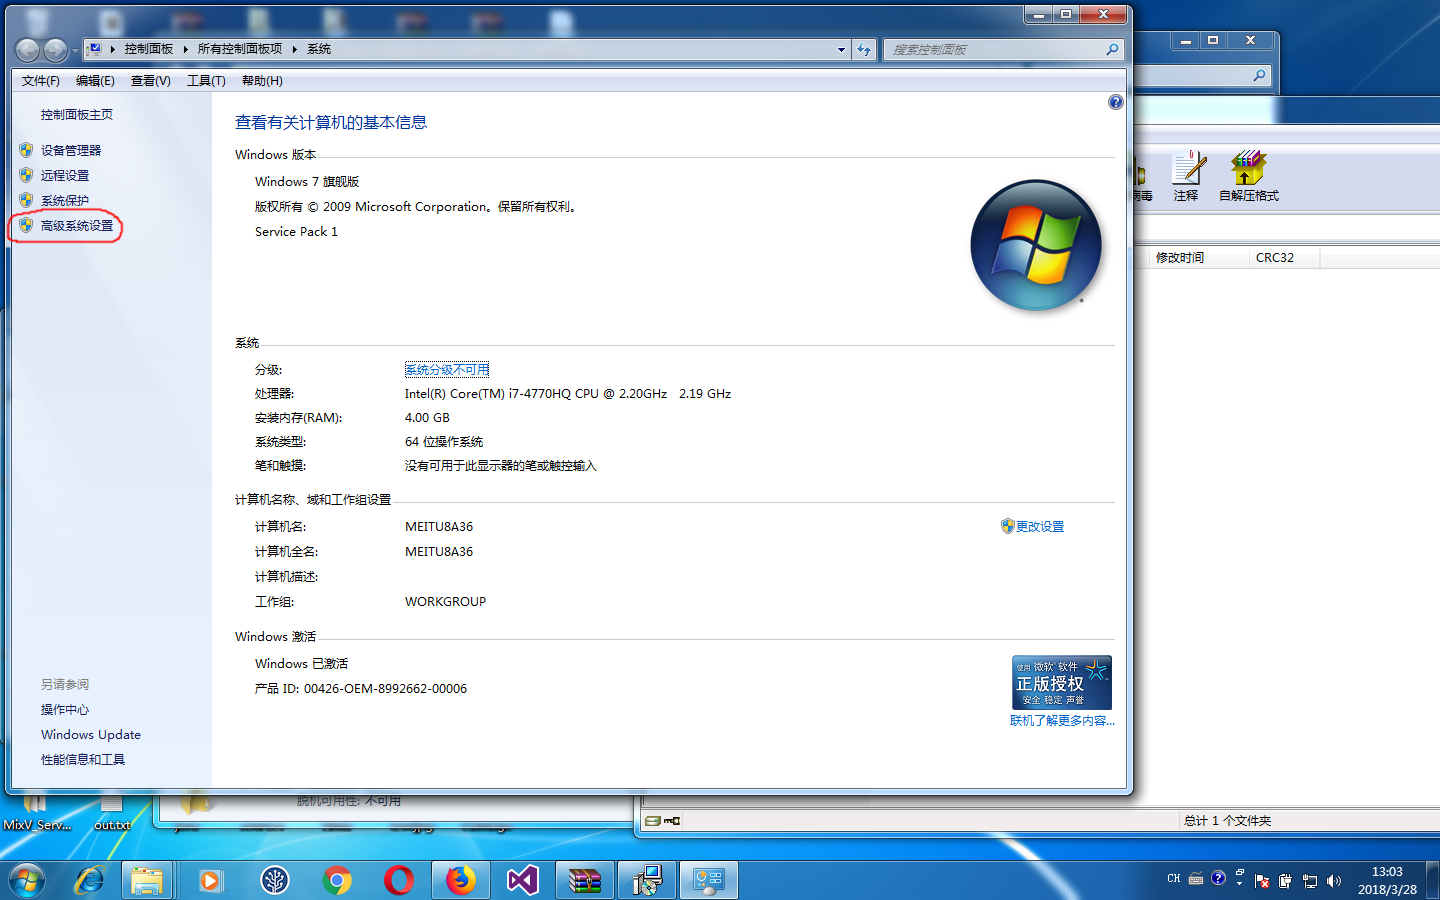Open the 帮助(H) menu
1440x900 pixels.
click(x=262, y=81)
